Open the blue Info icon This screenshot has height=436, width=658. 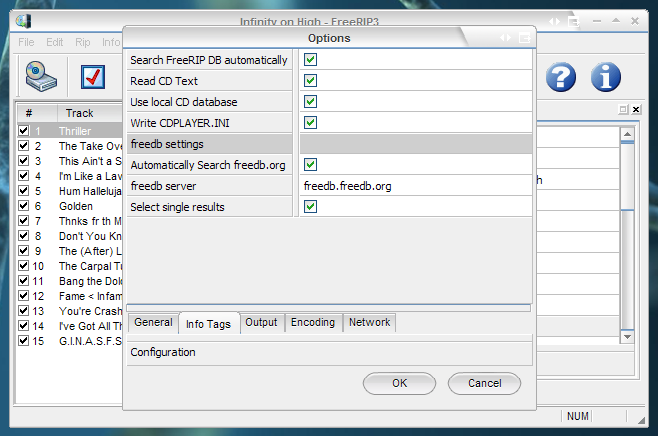point(606,77)
